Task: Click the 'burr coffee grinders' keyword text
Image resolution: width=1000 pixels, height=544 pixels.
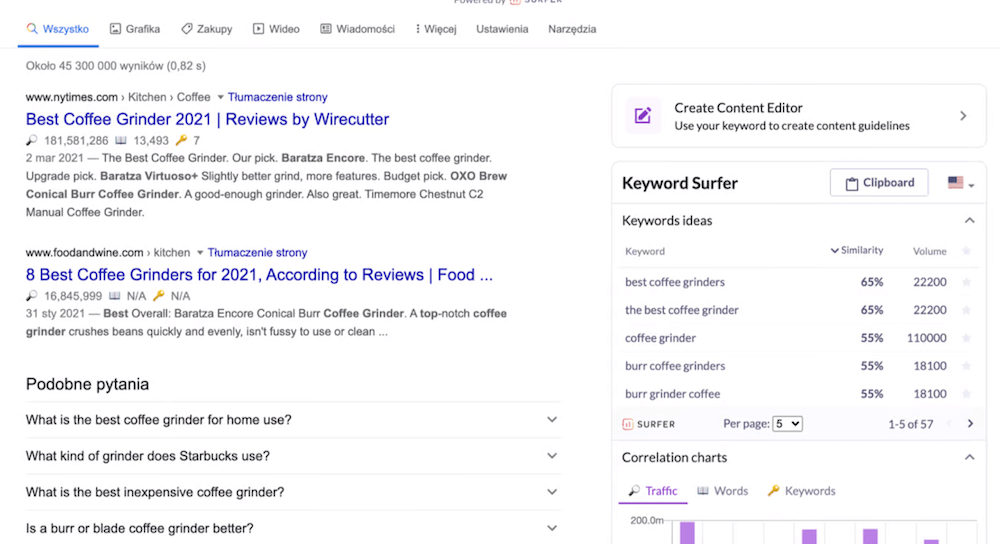Action: click(675, 366)
